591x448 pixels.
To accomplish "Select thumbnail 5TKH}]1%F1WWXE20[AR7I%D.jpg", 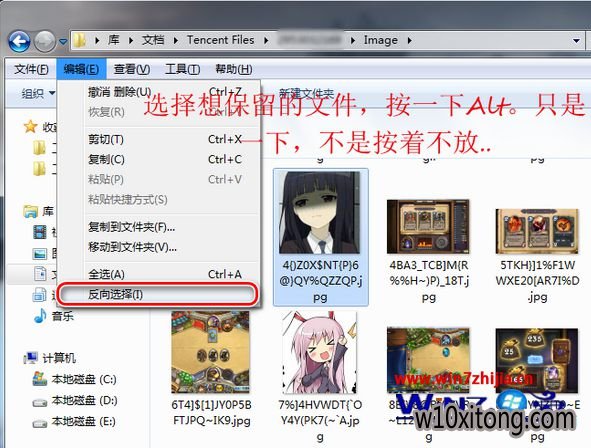I will tap(537, 231).
